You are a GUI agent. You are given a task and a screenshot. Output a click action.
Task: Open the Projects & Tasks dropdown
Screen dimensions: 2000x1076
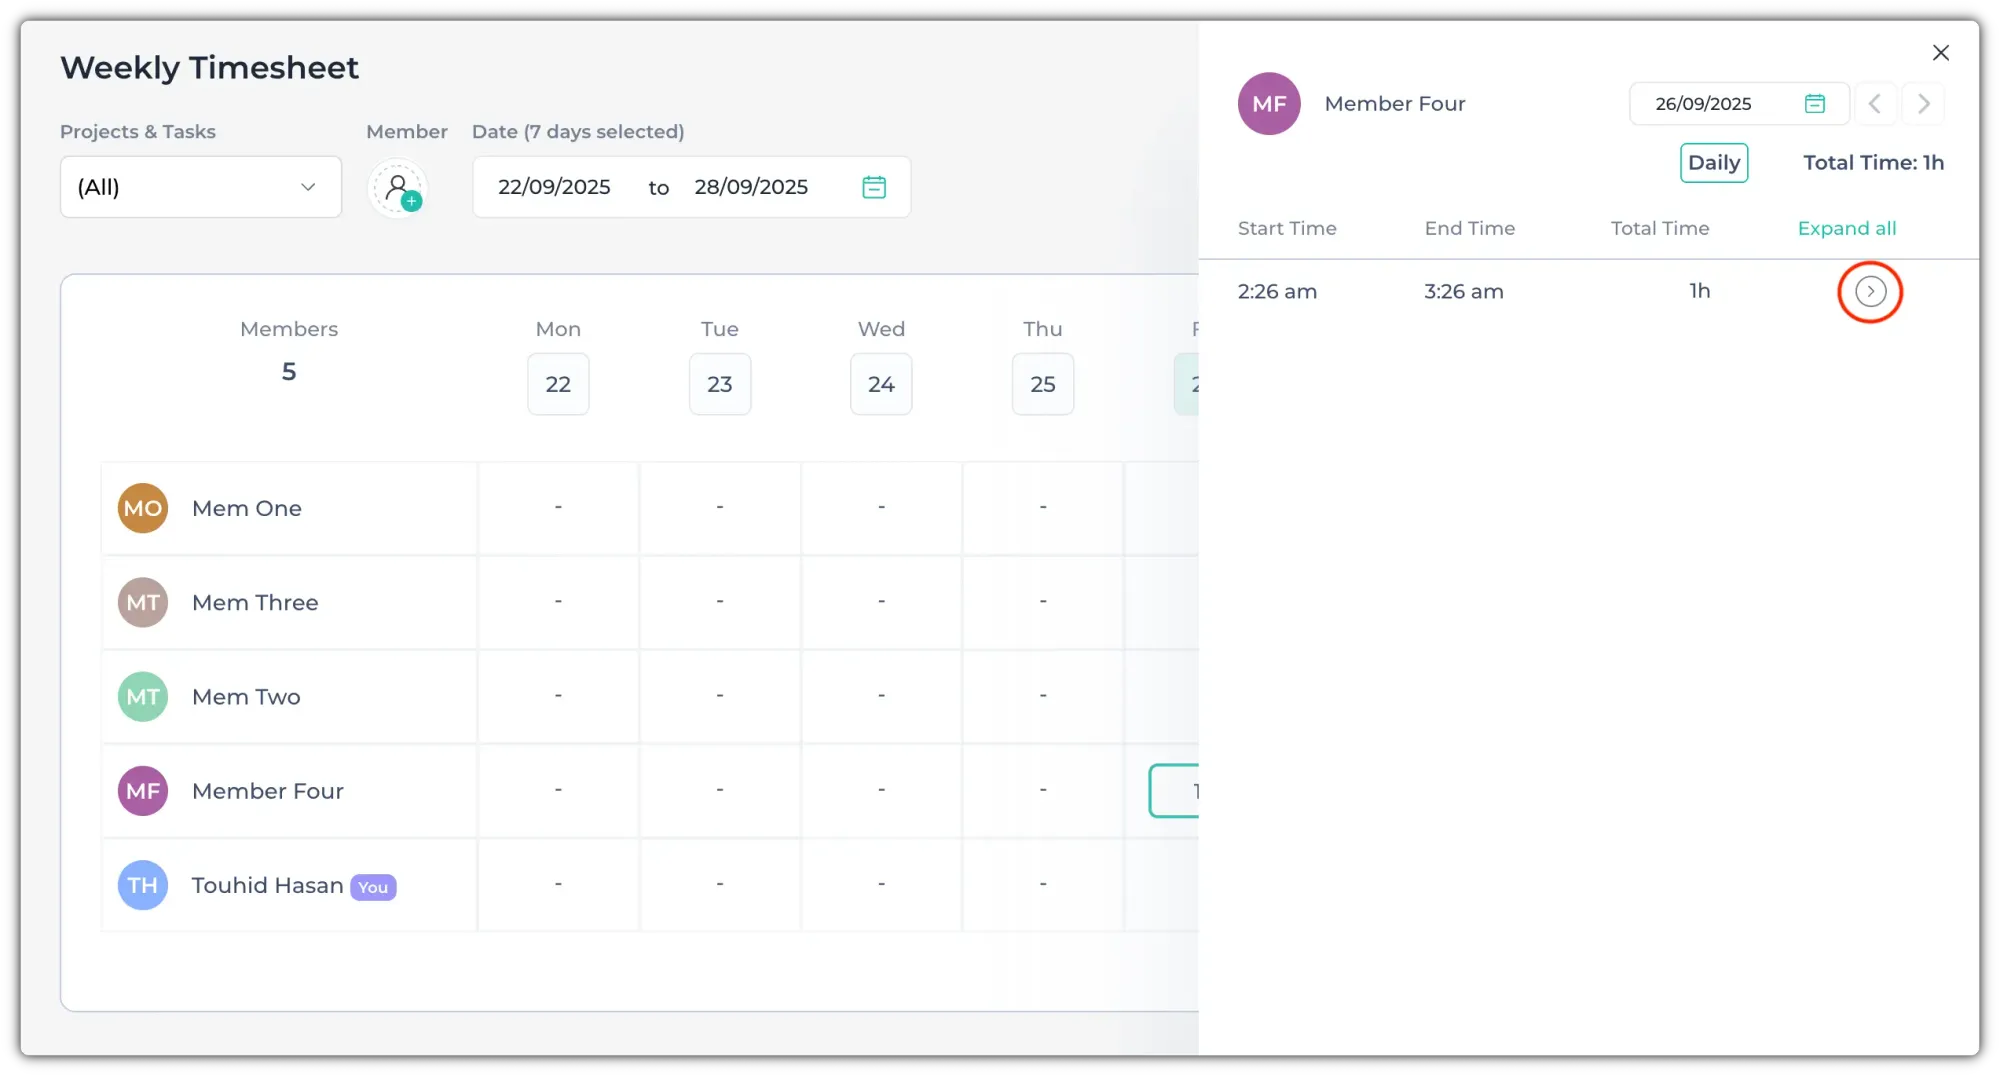[201, 187]
